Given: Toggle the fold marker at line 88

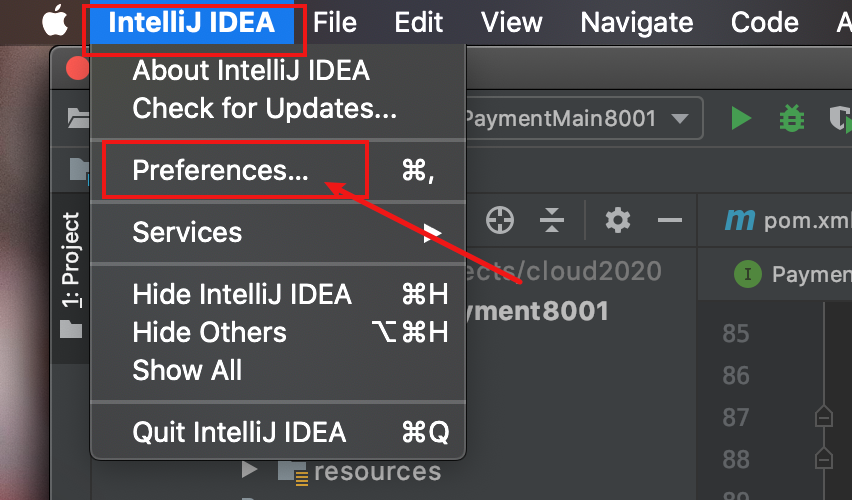Looking at the screenshot, I should click(x=824, y=458).
